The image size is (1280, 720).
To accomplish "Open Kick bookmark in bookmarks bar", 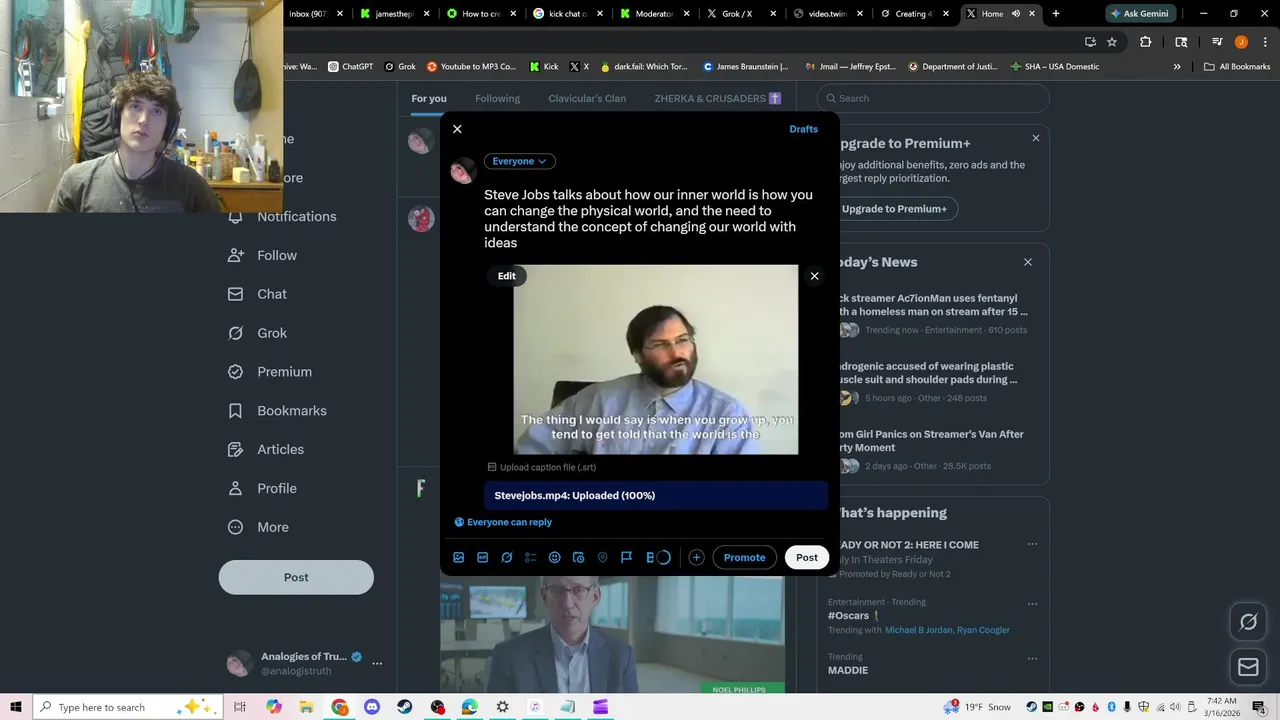I will pos(544,67).
